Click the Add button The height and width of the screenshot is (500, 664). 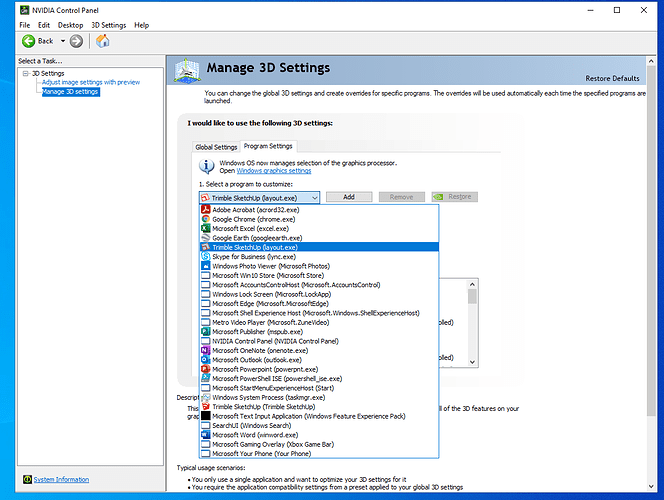(349, 197)
